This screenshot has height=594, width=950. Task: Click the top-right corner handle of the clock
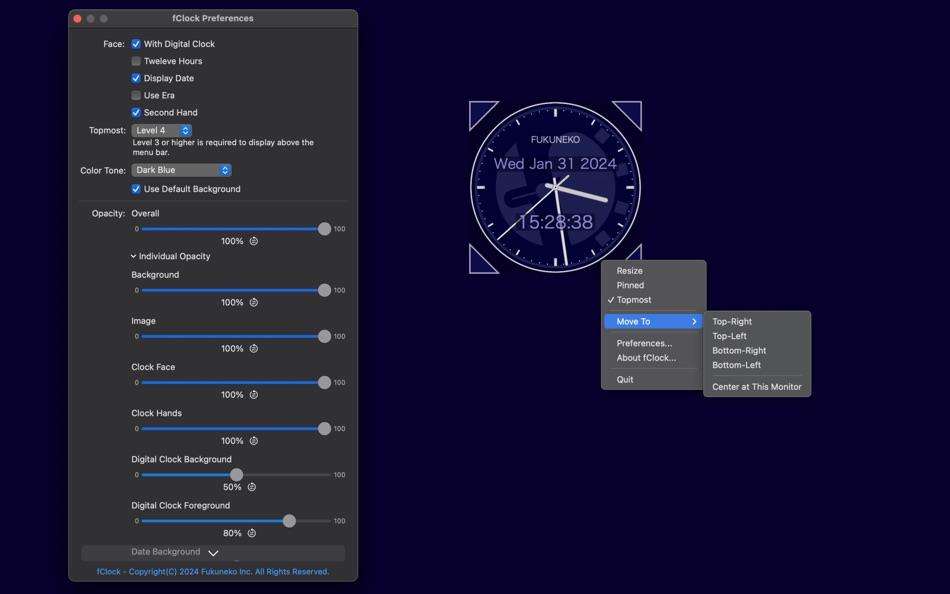tap(630, 113)
